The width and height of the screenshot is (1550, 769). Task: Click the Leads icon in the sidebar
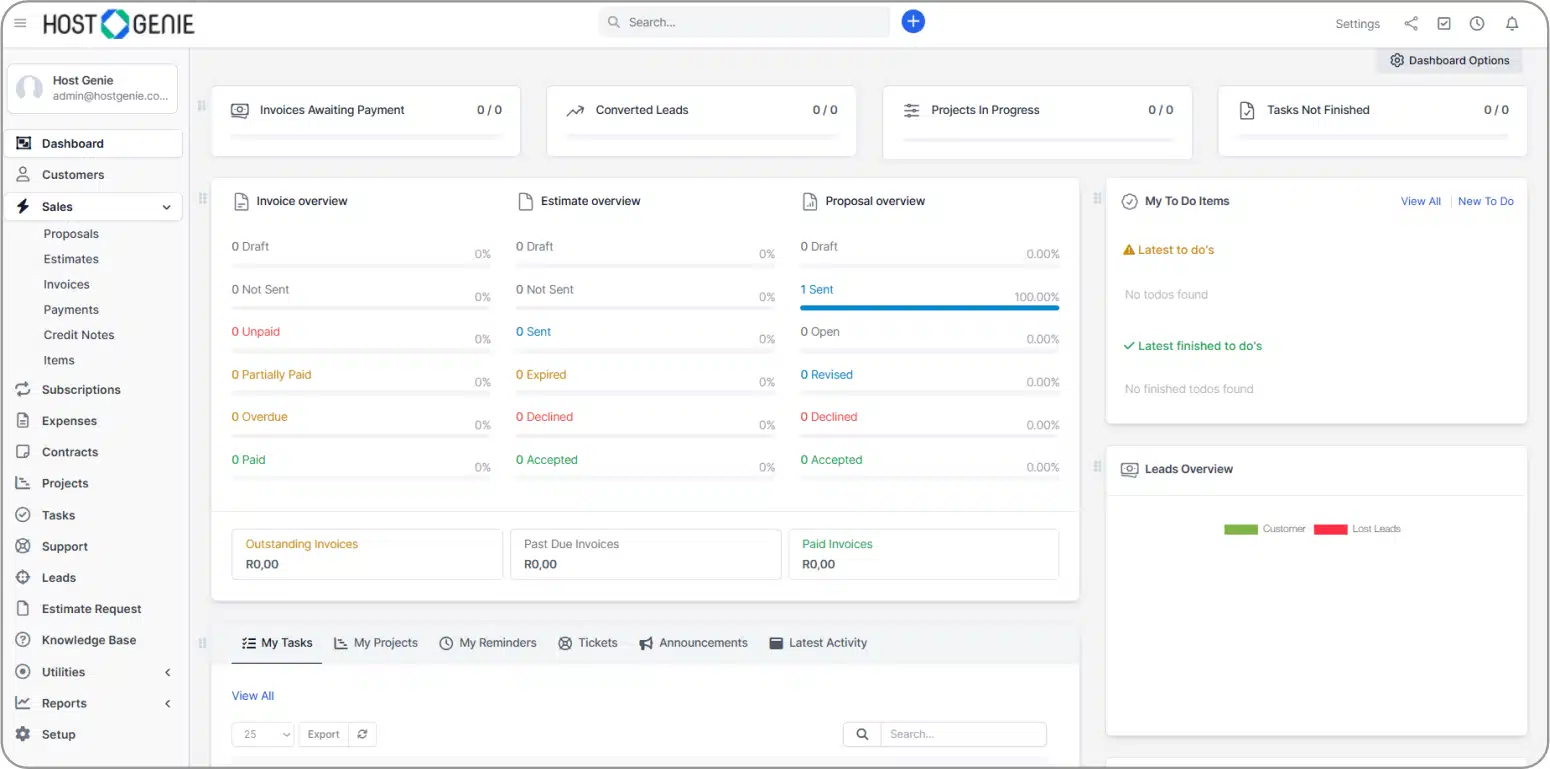click(x=24, y=577)
